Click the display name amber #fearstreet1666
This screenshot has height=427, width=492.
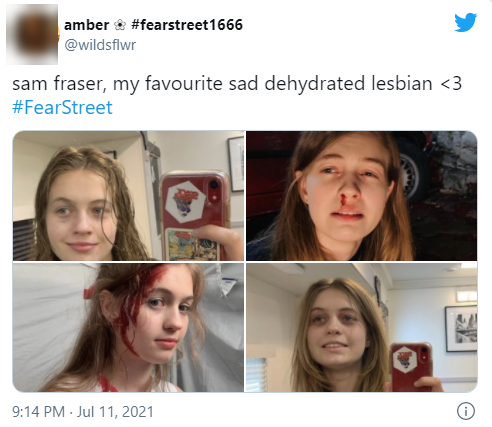click(153, 25)
